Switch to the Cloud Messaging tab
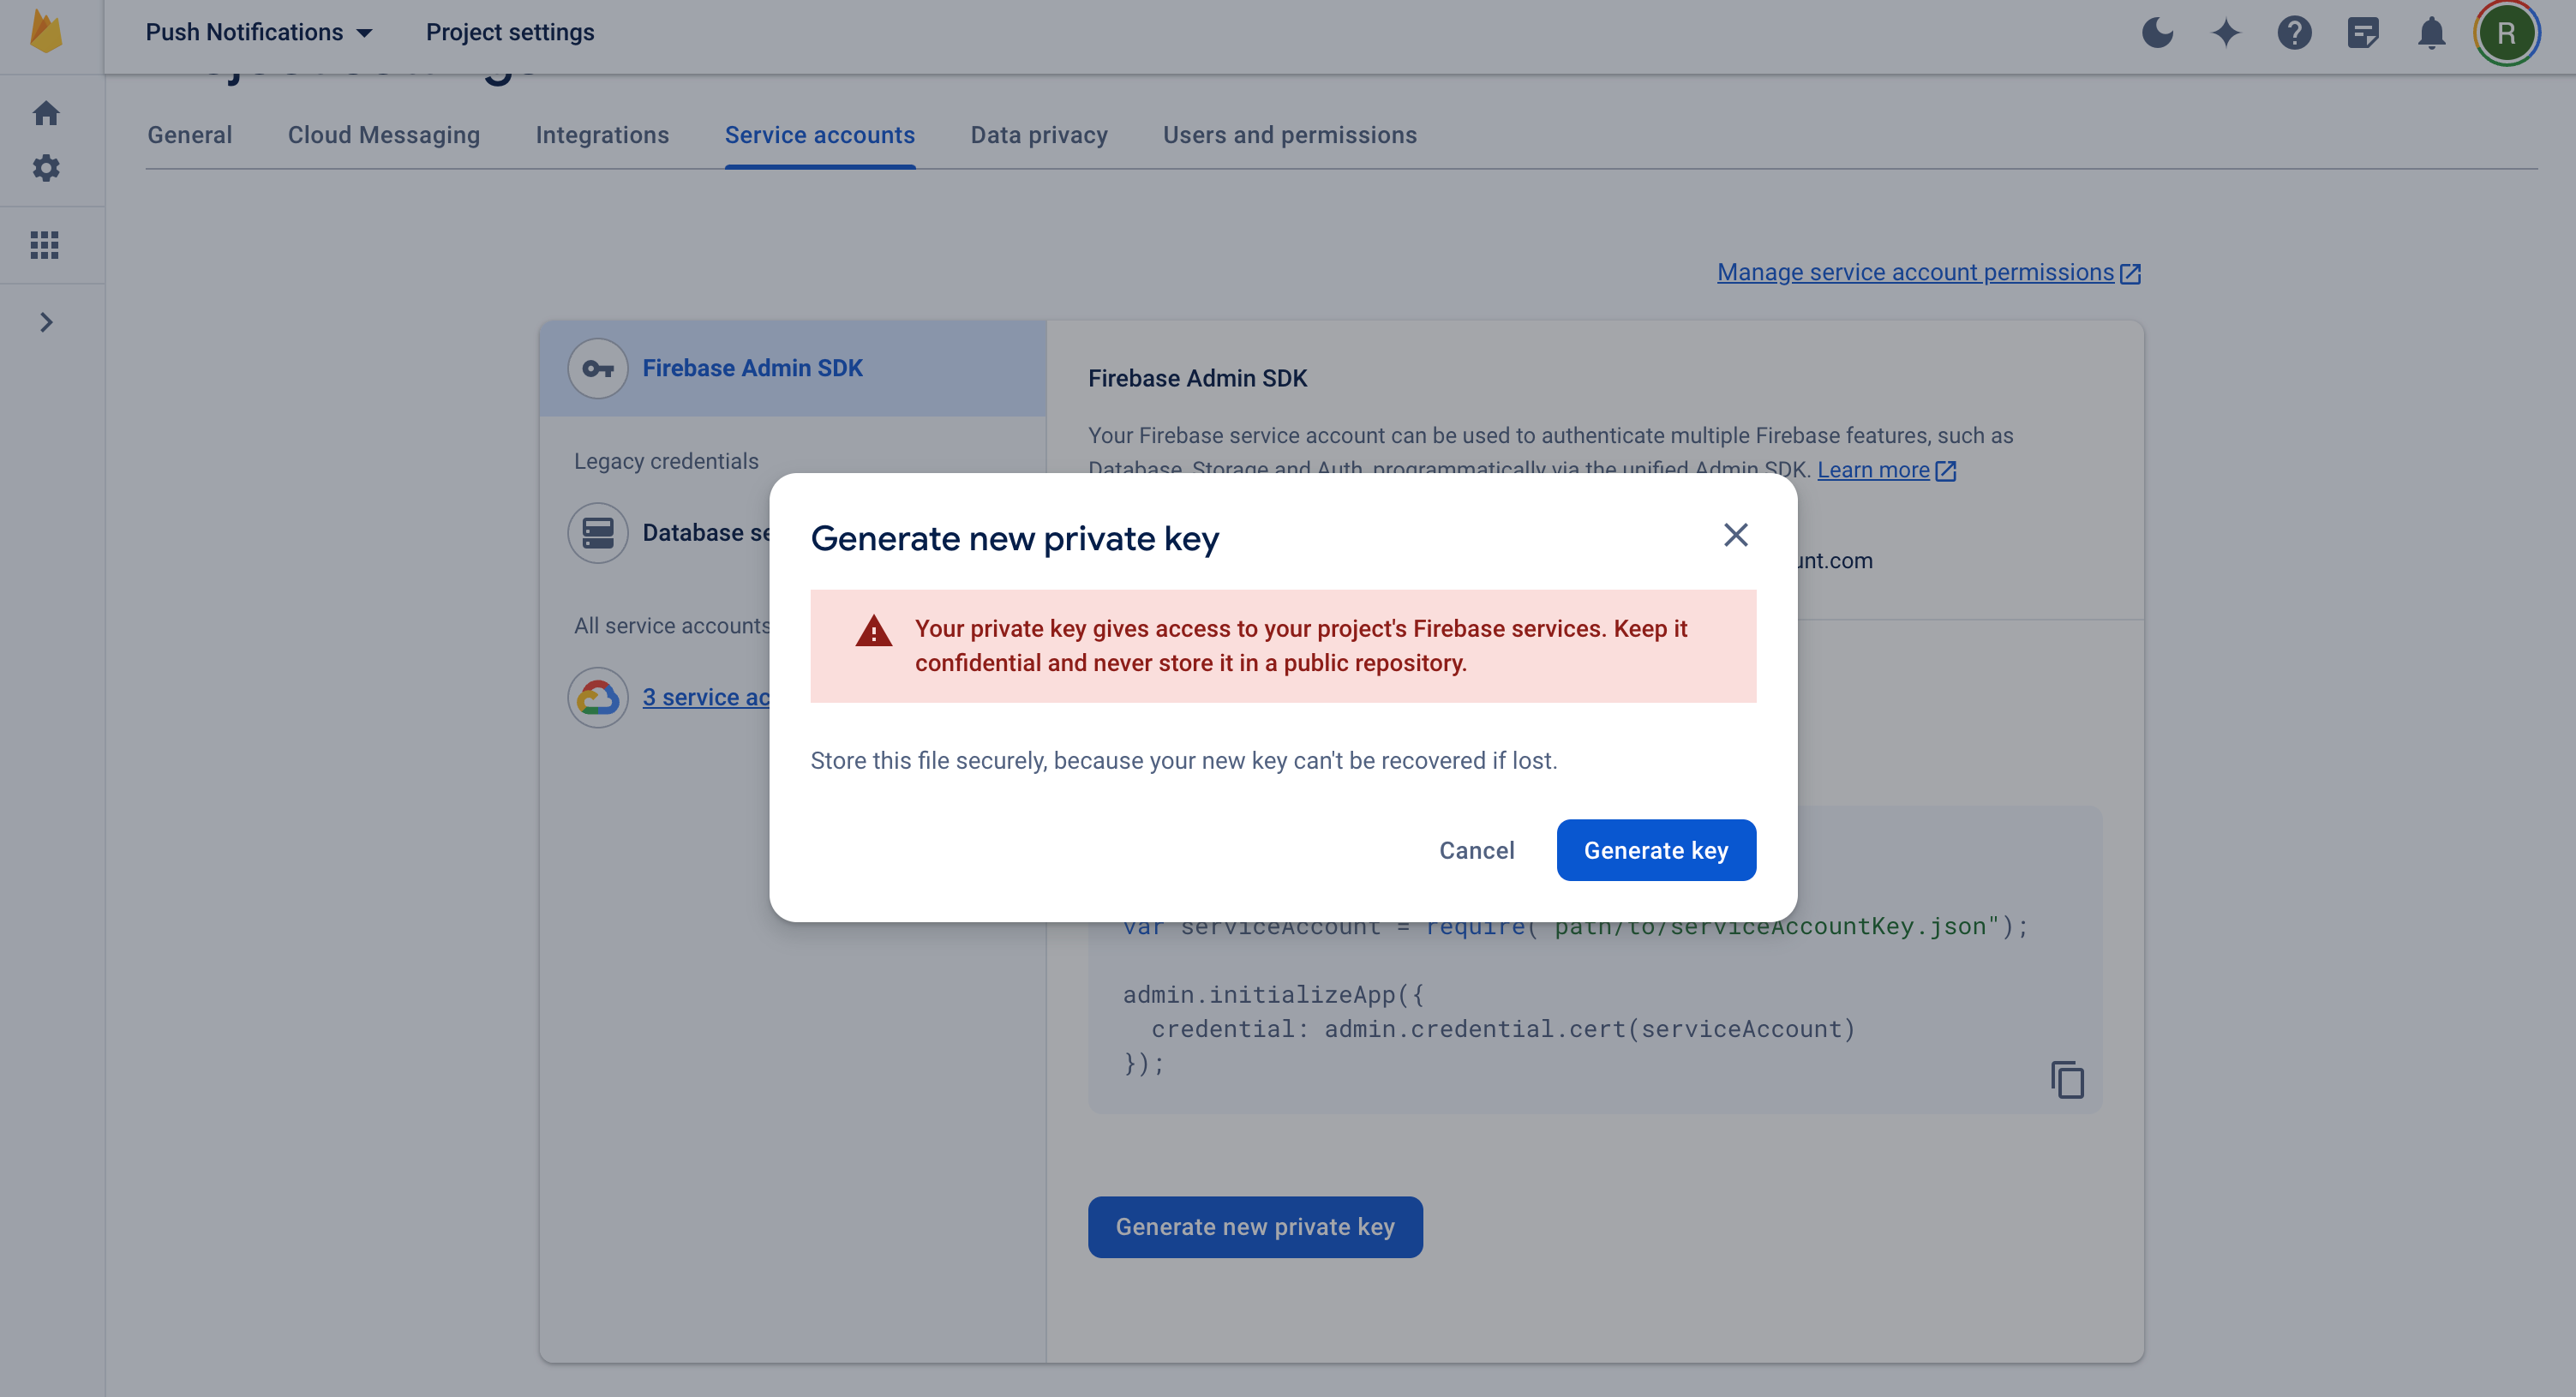This screenshot has width=2576, height=1397. click(384, 135)
